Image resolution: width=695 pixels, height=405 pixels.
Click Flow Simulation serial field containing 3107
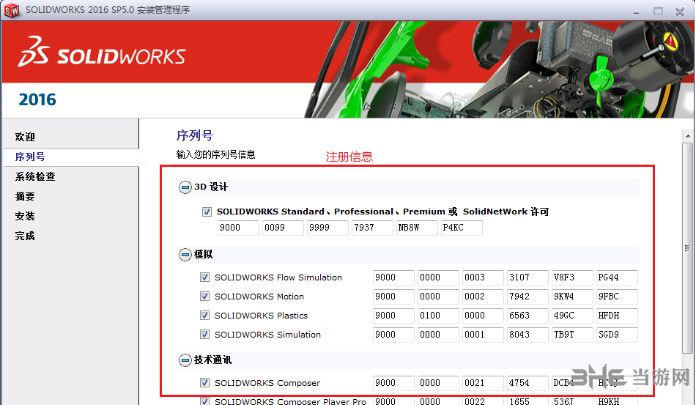click(x=527, y=277)
